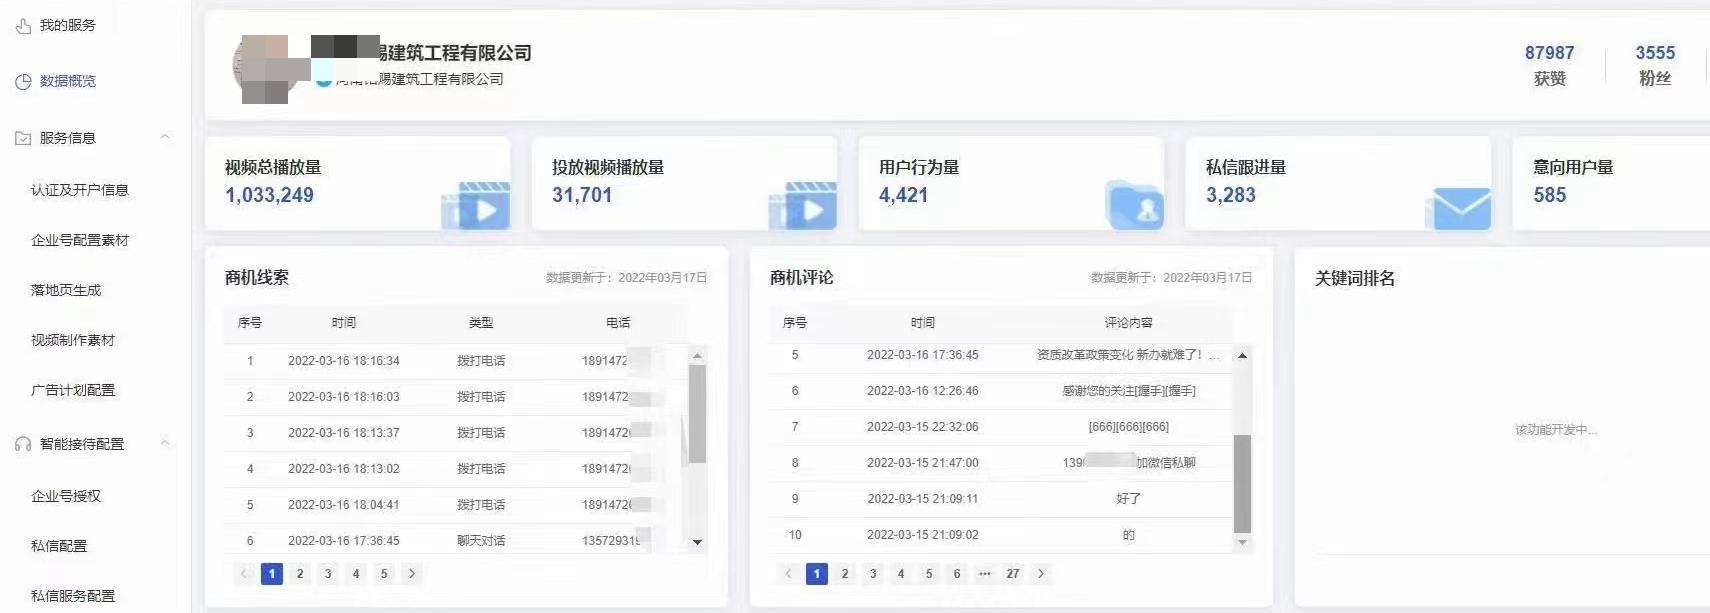Open 落地页生成 menu item
This screenshot has height=613, width=1710.
[66, 290]
